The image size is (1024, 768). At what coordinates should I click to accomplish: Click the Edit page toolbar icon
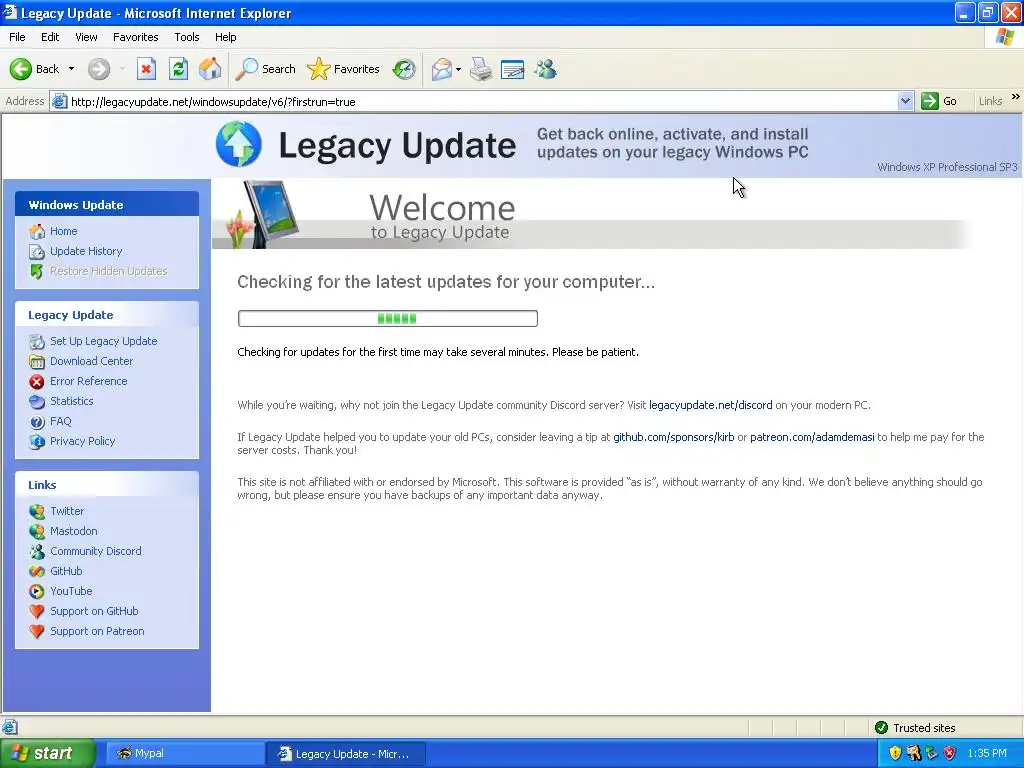(x=513, y=69)
